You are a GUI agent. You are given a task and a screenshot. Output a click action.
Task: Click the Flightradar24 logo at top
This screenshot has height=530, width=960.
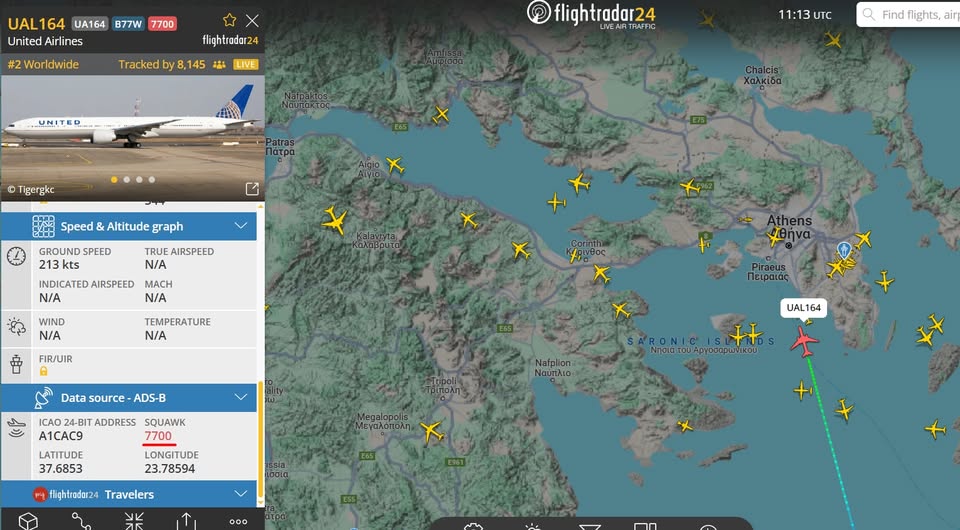point(591,13)
